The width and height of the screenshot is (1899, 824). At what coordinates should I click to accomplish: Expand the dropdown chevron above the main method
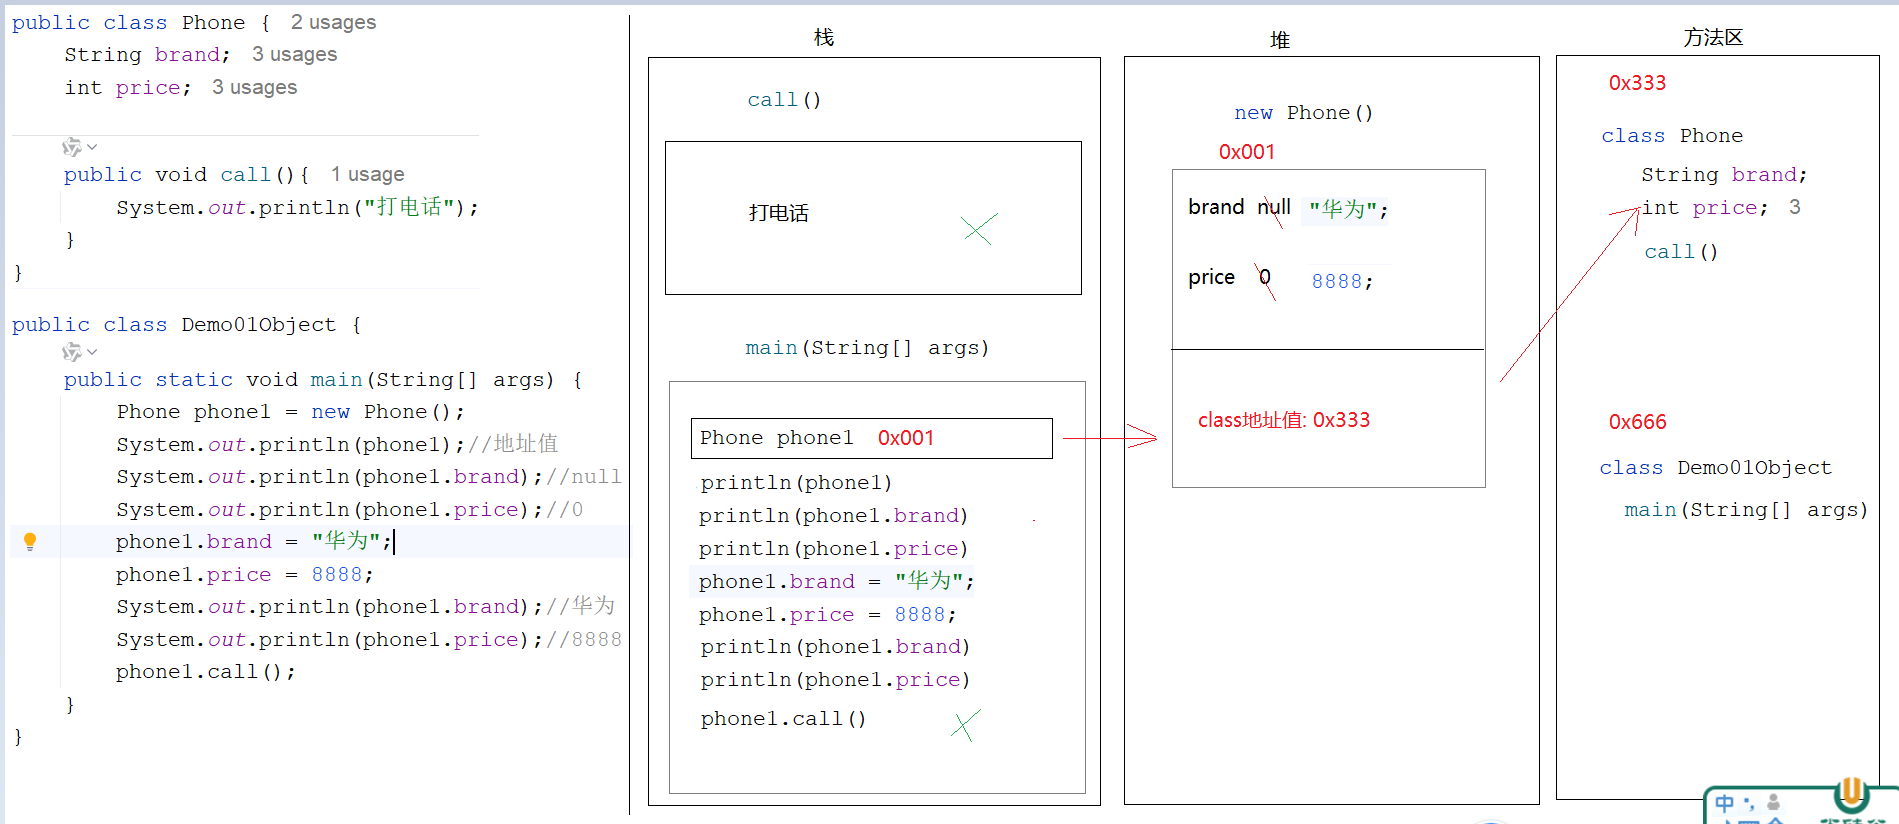point(92,352)
